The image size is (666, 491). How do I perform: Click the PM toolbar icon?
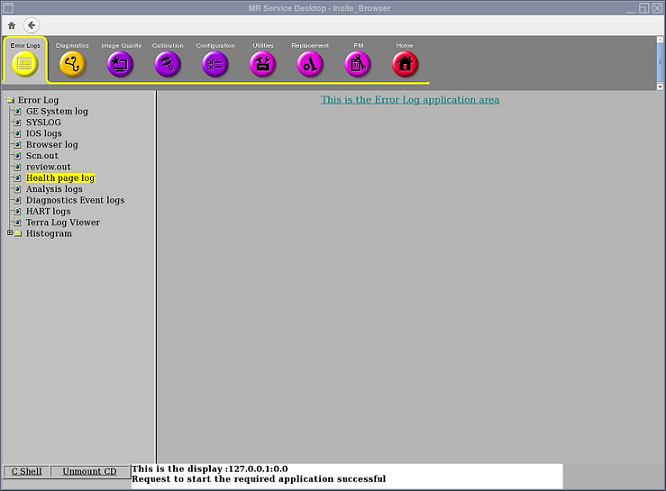pyautogui.click(x=358, y=64)
